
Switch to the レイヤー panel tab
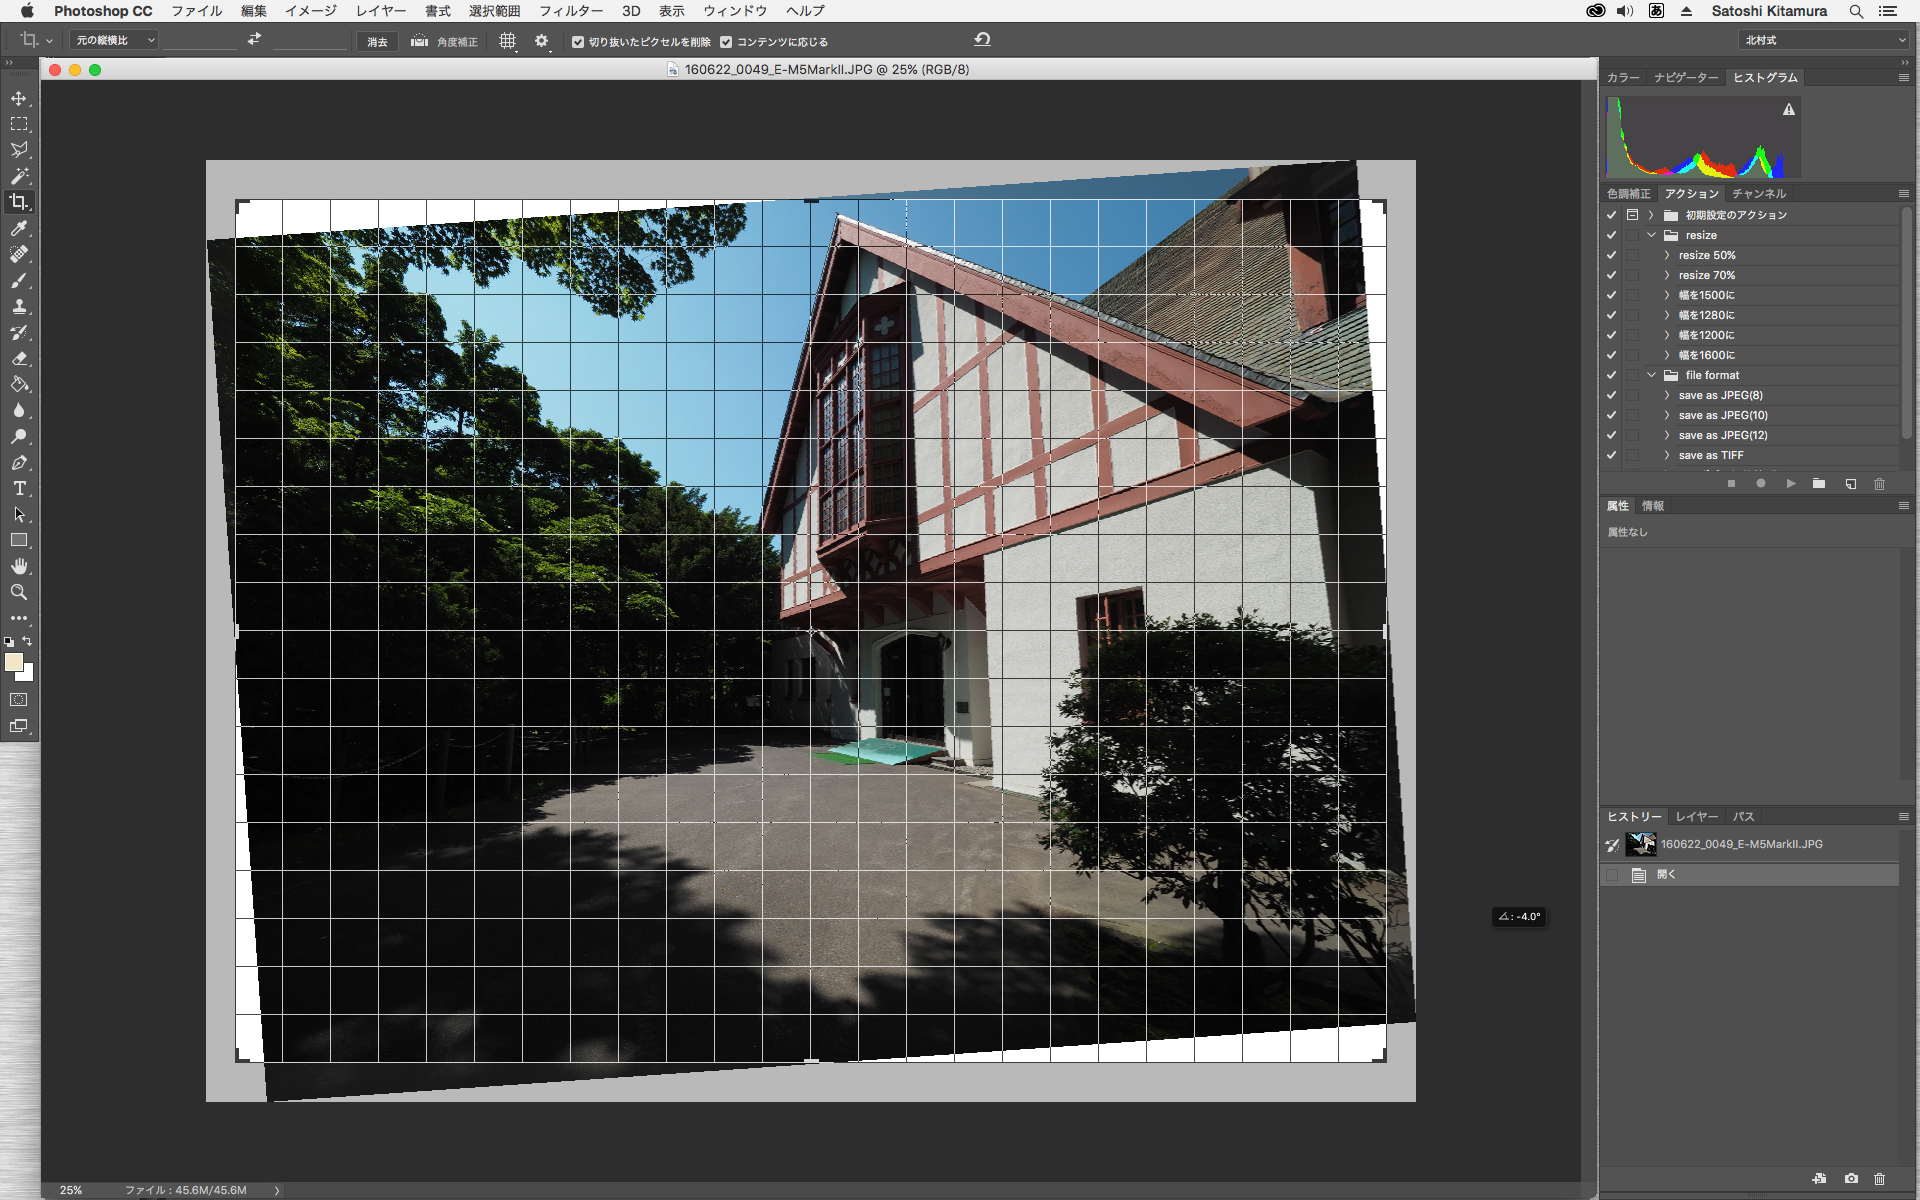[x=1696, y=817]
